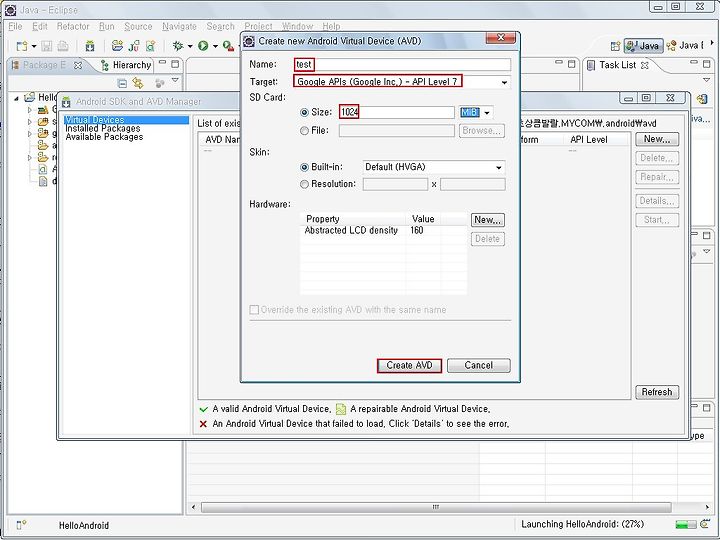Click Cancel in the AVD dialog
Viewport: 720px width, 540px height.
478,366
